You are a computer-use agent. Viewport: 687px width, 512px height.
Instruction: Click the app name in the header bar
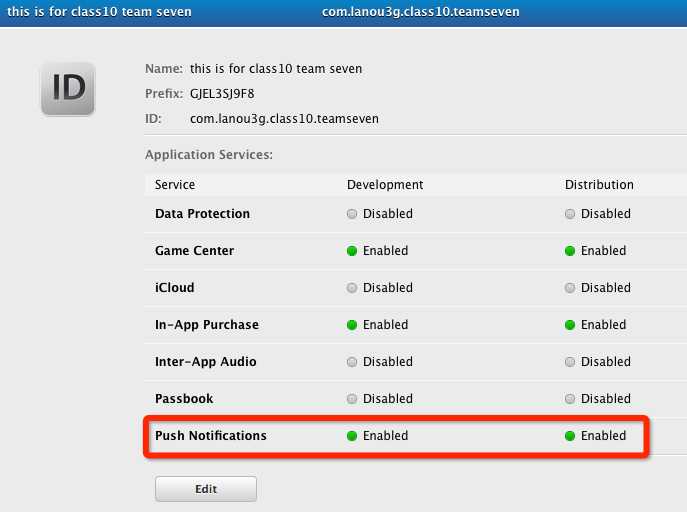click(x=99, y=12)
